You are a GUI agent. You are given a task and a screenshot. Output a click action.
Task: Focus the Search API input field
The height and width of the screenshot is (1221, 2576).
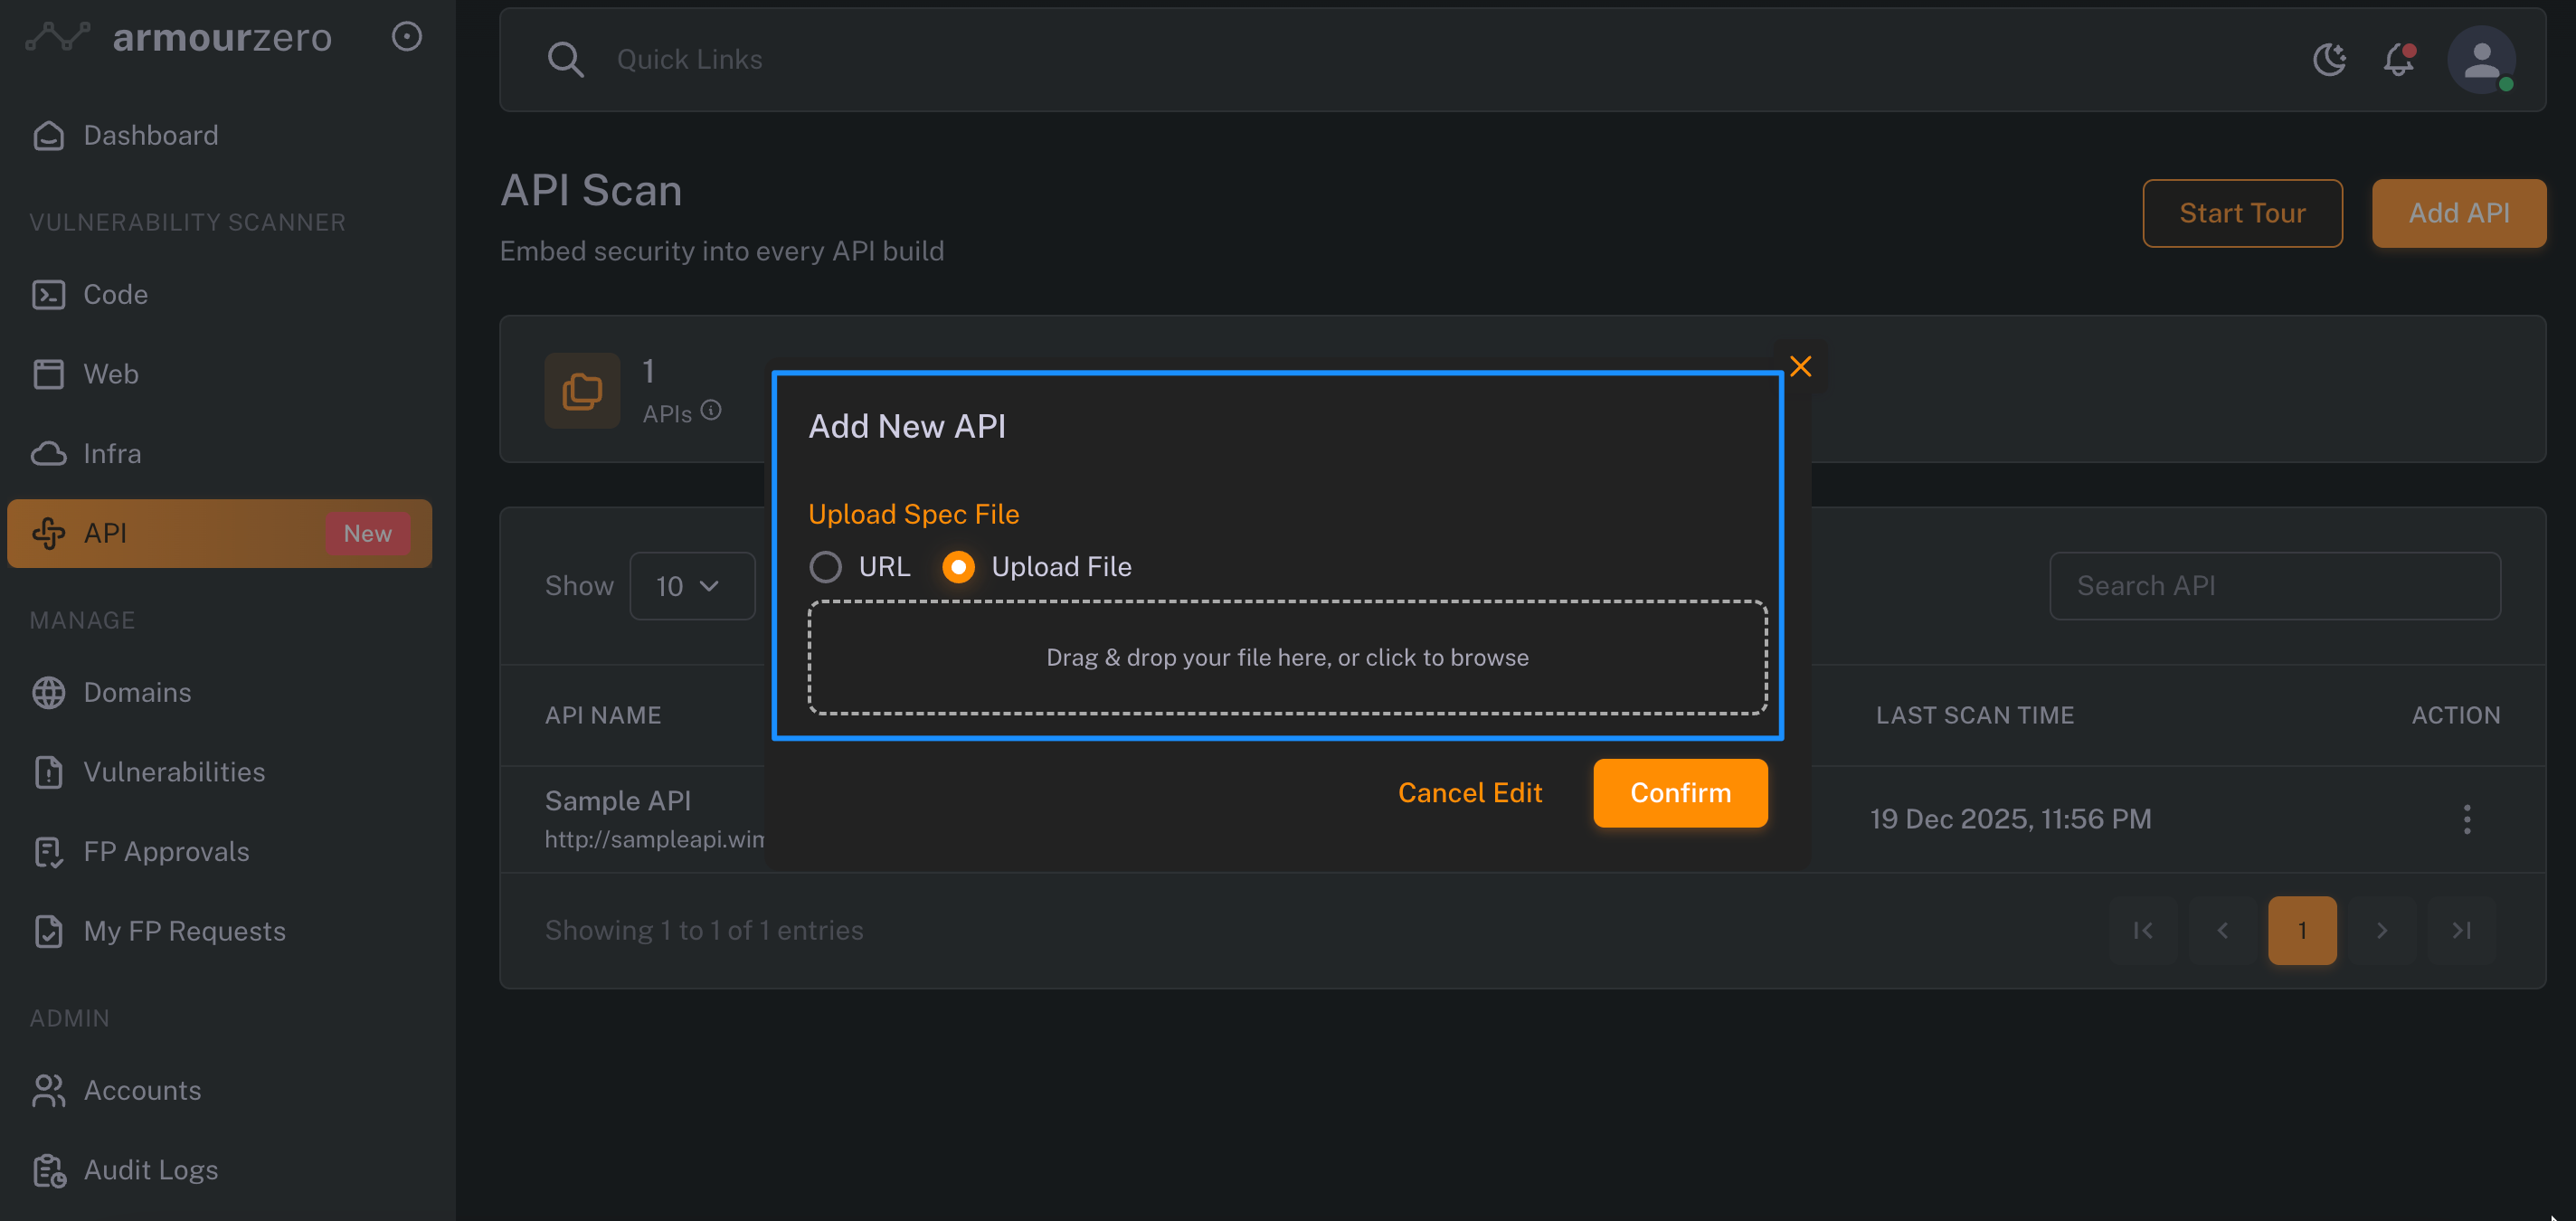(2274, 586)
